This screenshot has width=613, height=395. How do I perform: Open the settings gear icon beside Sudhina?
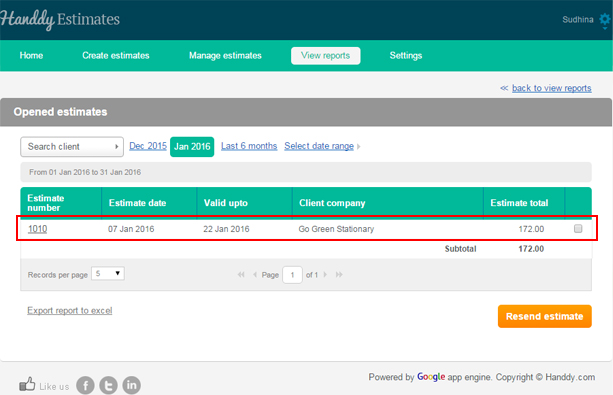605,20
